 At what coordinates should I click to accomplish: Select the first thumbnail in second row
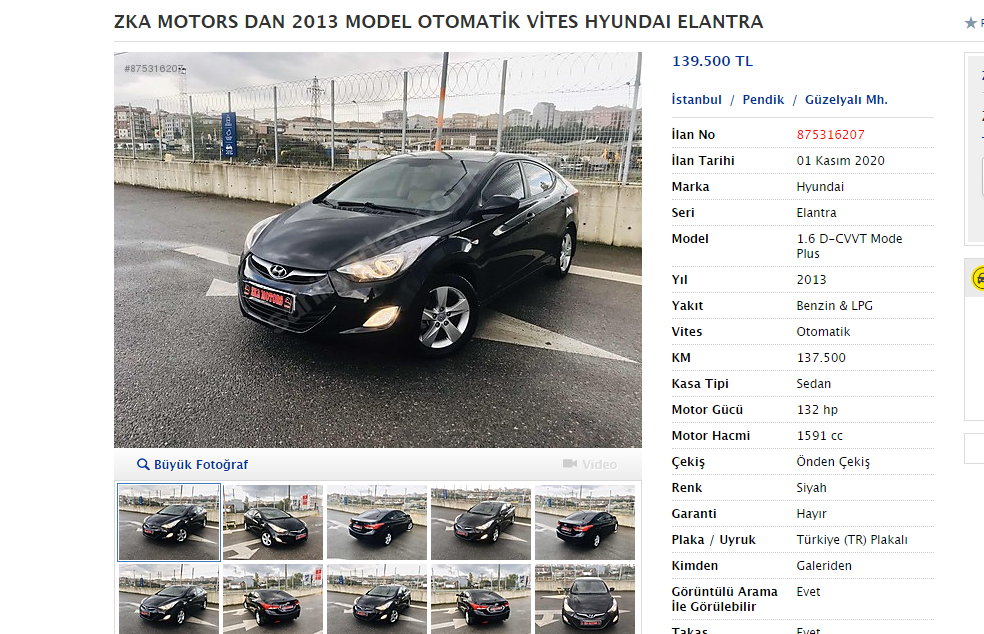[x=169, y=599]
